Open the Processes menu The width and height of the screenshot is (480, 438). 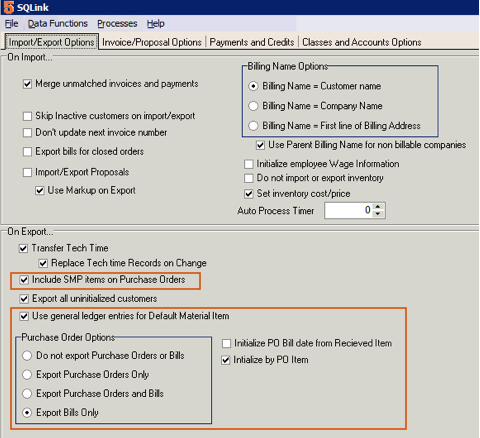click(117, 24)
